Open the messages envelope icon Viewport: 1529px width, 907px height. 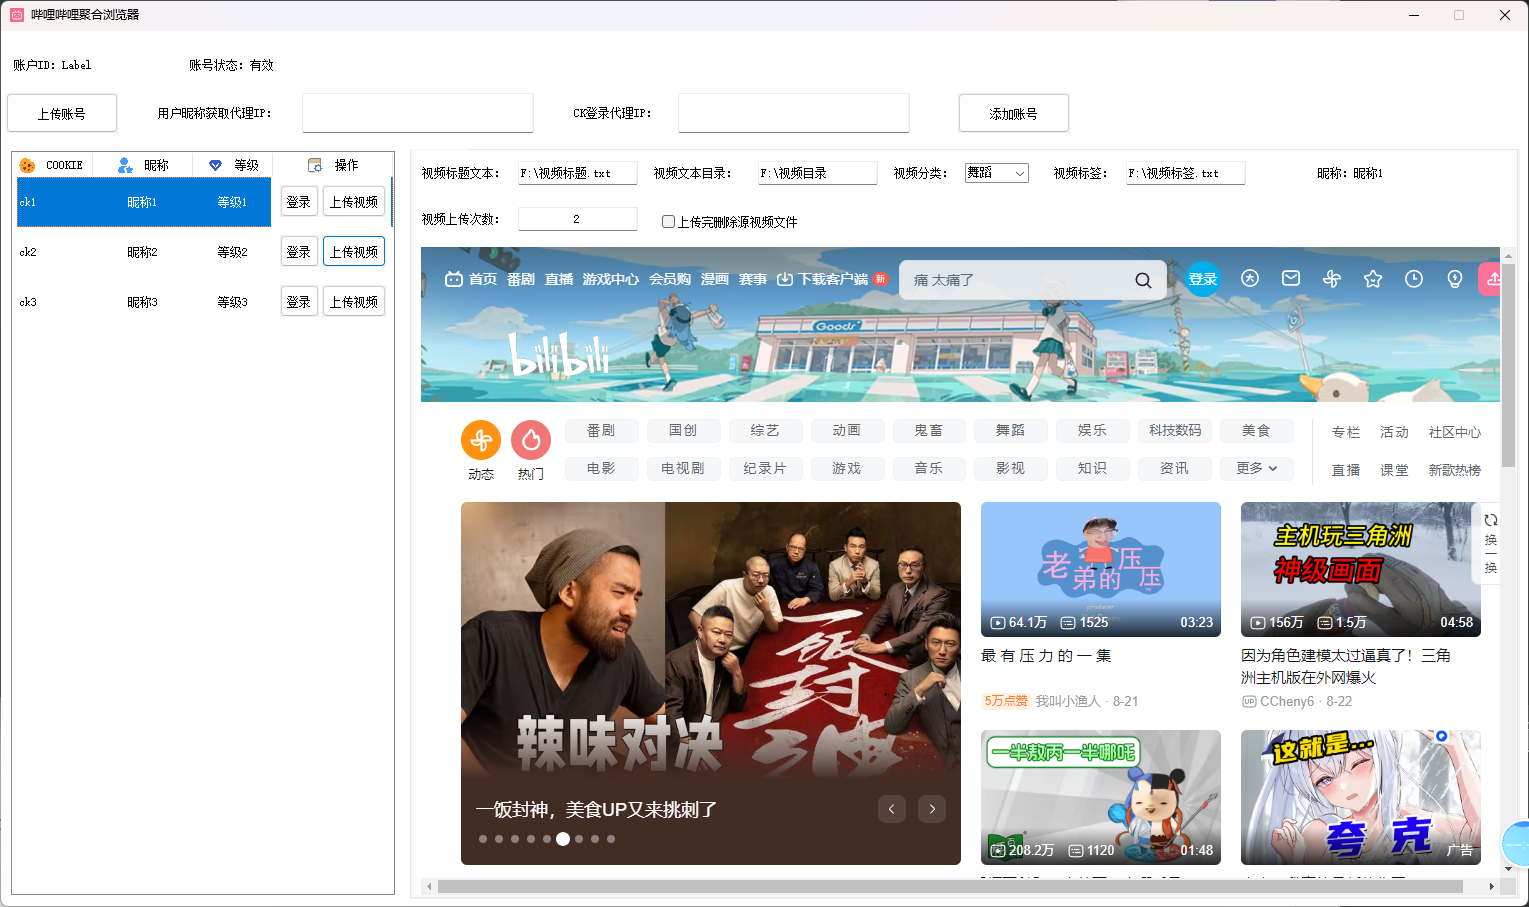coord(1291,279)
